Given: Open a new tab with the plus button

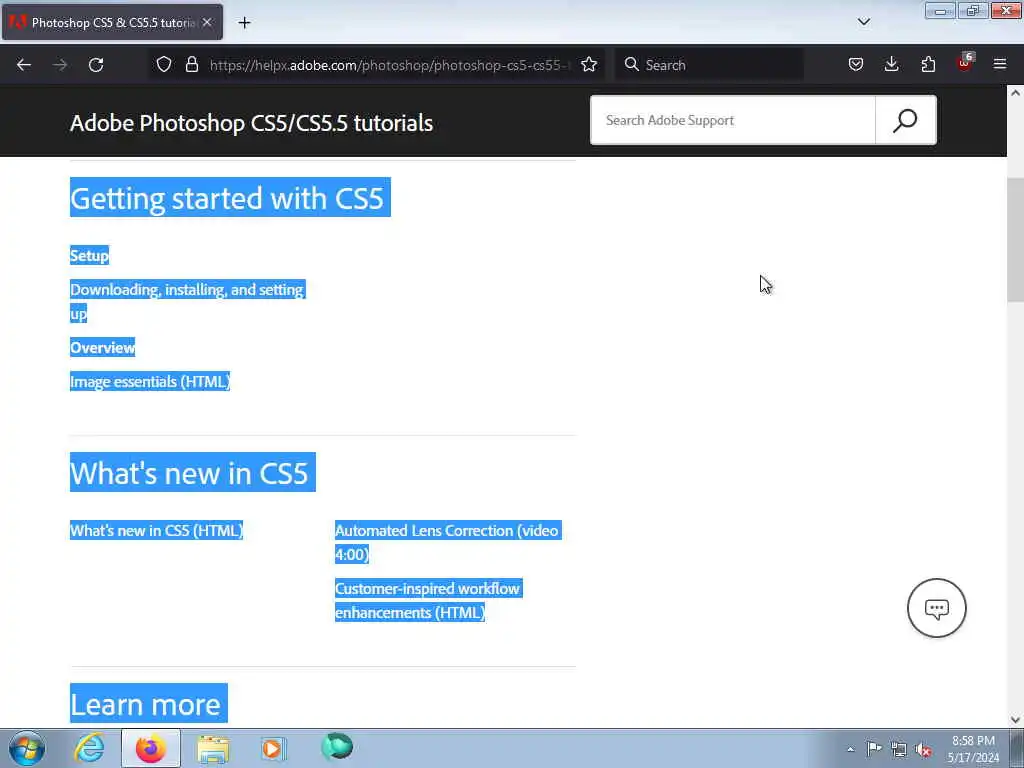Looking at the screenshot, I should click(244, 23).
